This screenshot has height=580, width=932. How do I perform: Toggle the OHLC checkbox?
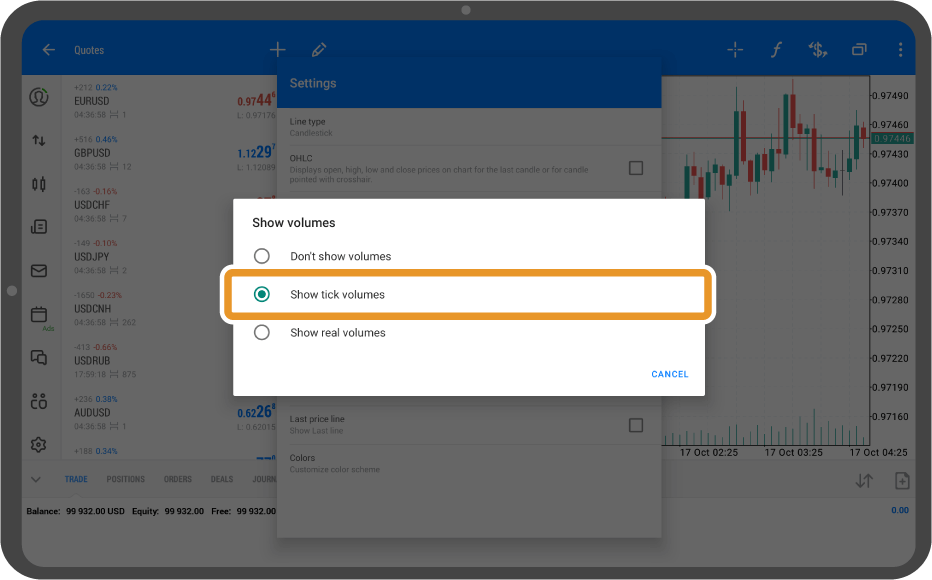tap(636, 168)
